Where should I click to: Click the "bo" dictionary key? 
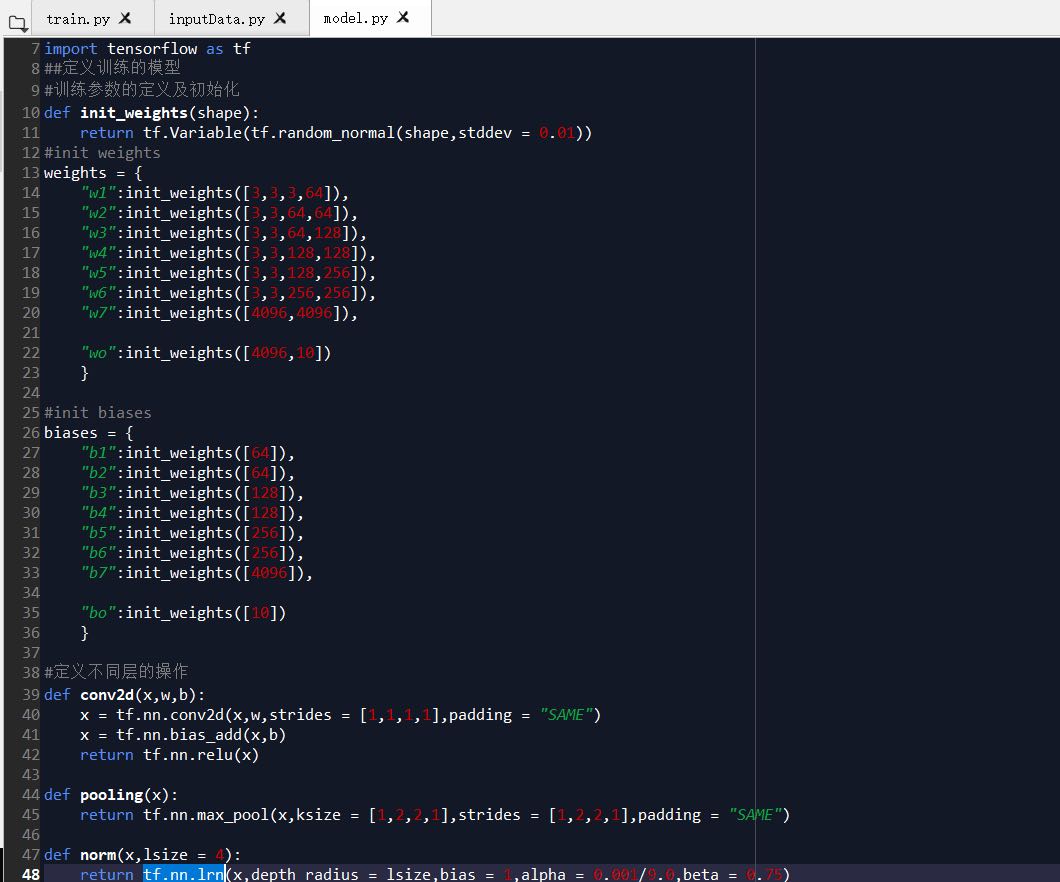pyautogui.click(x=98, y=612)
